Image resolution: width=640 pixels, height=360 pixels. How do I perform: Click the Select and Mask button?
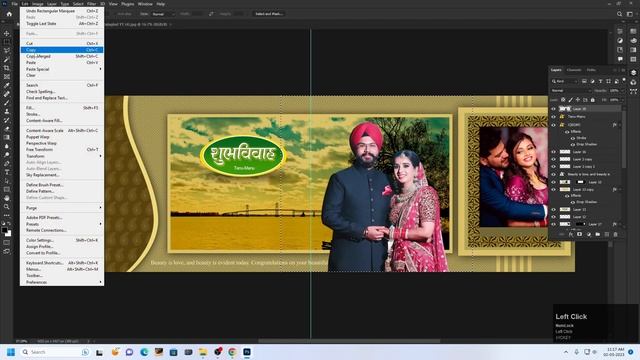[269, 14]
